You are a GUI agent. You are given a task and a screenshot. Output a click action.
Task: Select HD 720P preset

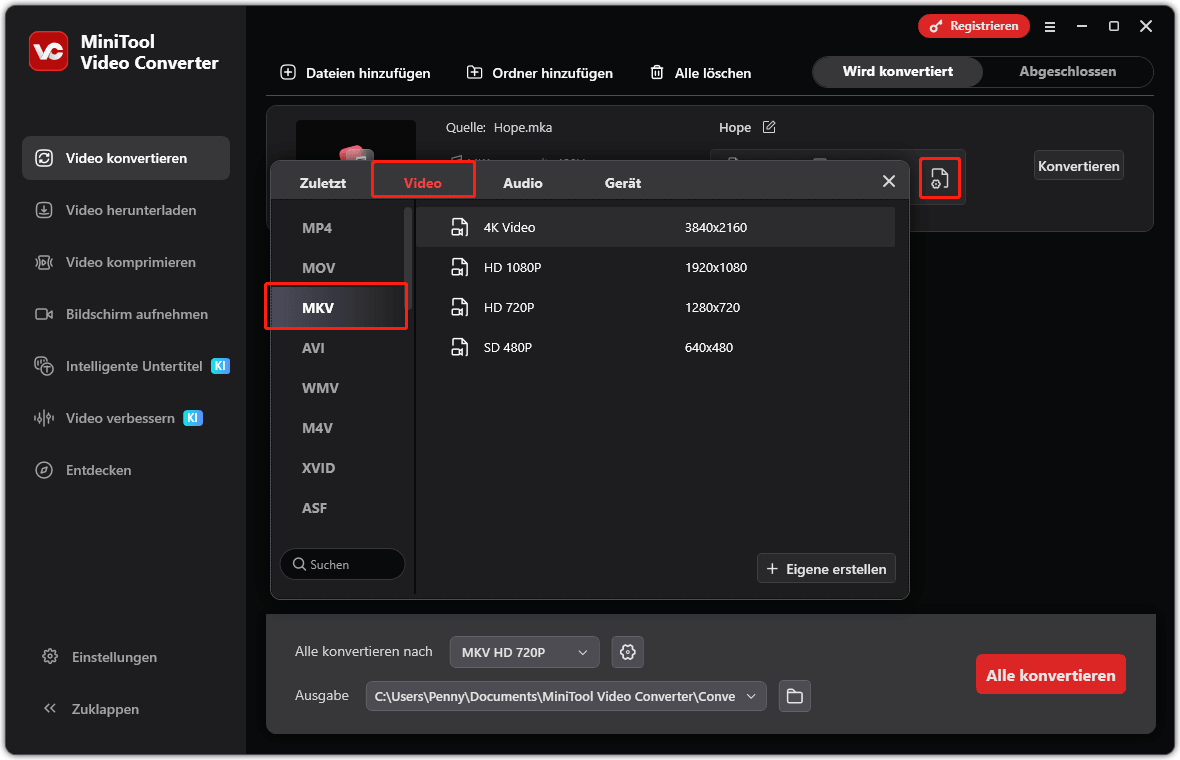pyautogui.click(x=655, y=307)
